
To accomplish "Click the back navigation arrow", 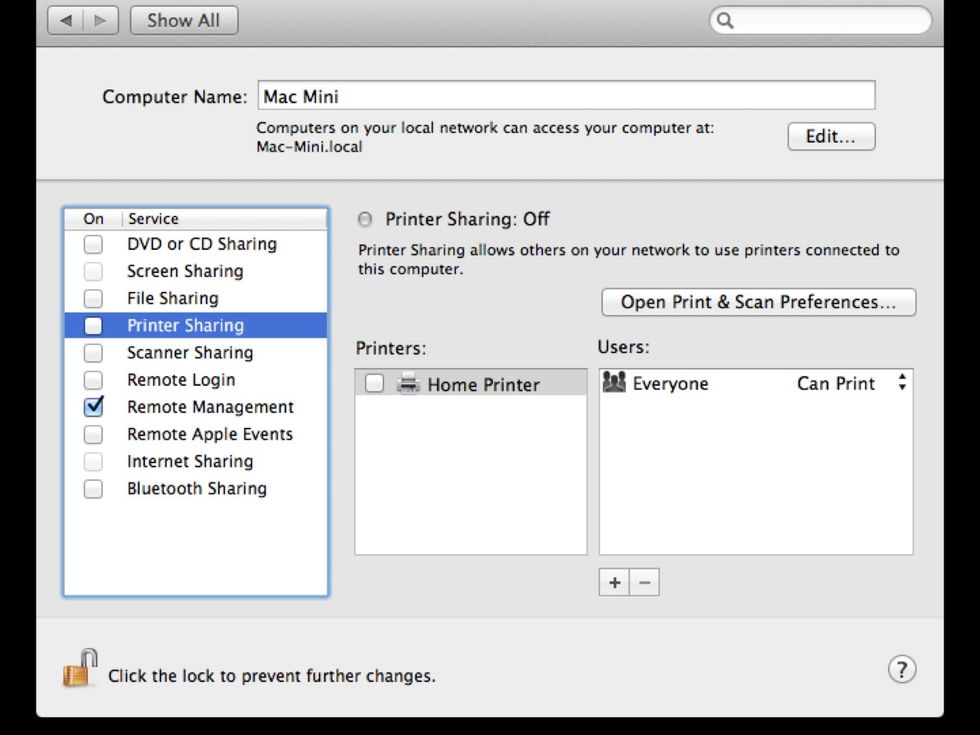I will 66,19.
